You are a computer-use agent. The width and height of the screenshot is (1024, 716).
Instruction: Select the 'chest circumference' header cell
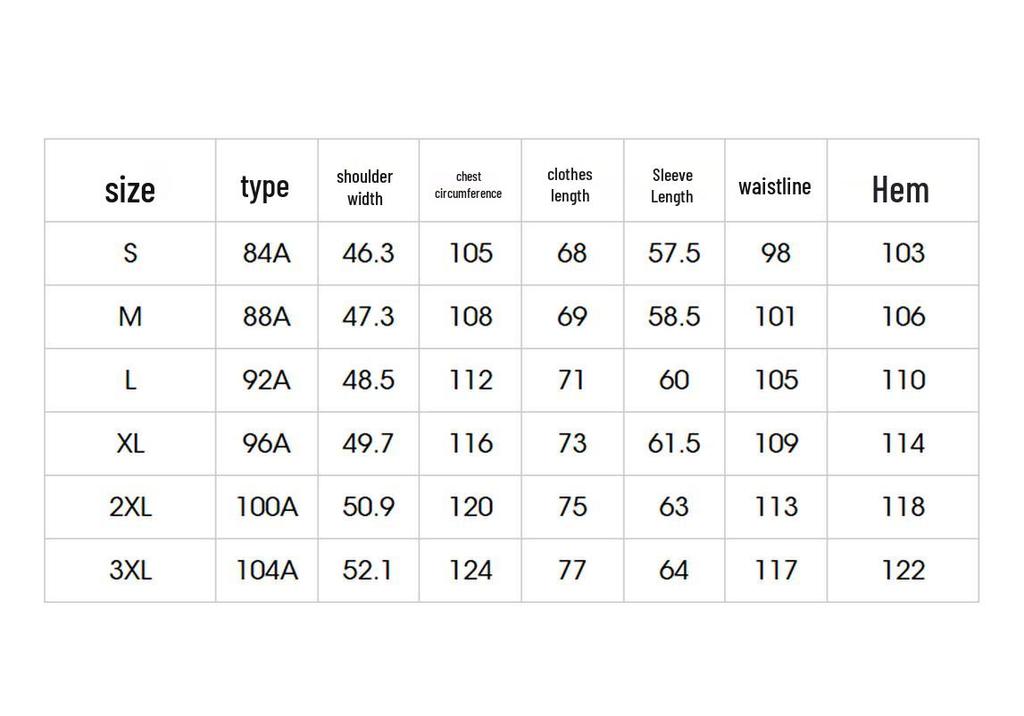tap(468, 185)
